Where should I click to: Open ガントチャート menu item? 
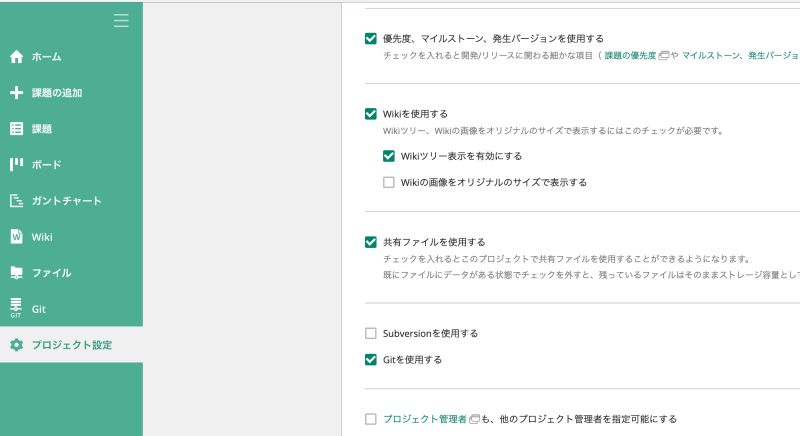71,200
